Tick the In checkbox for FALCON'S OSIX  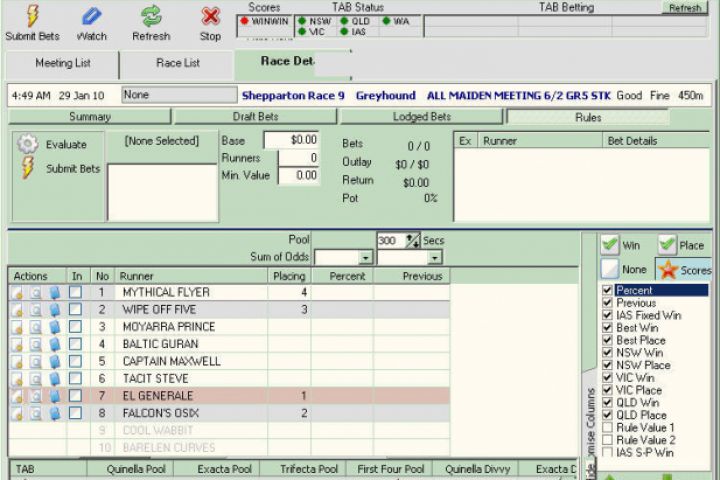pyautogui.click(x=75, y=413)
